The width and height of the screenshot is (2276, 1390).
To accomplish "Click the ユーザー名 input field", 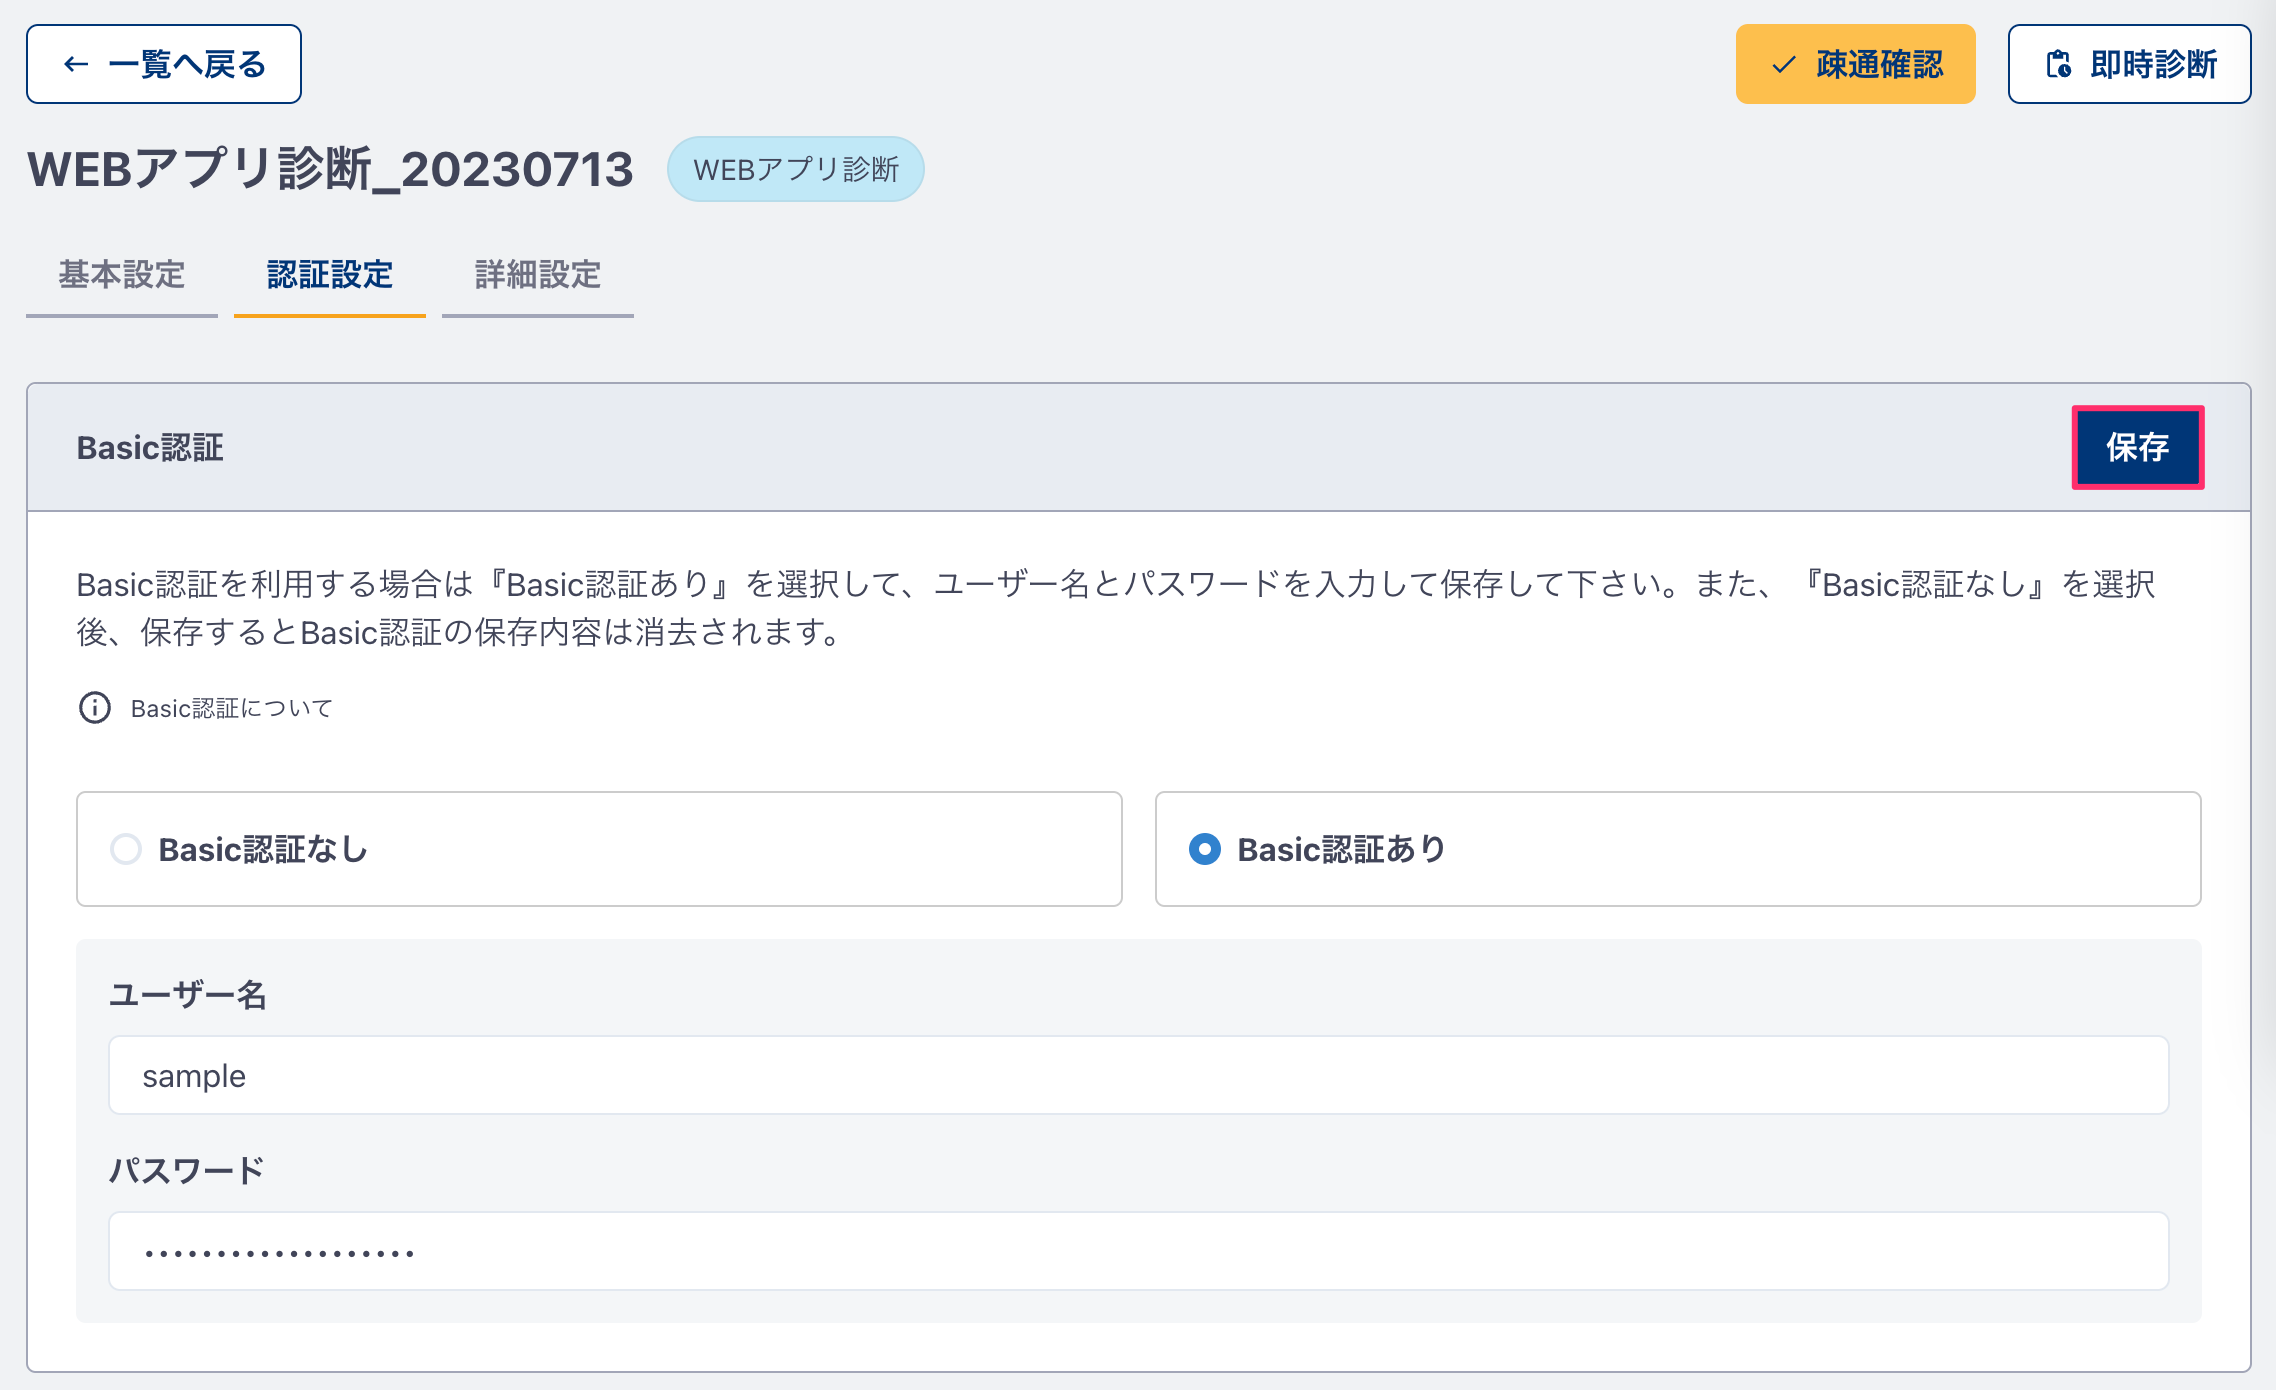I will tap(1138, 1075).
